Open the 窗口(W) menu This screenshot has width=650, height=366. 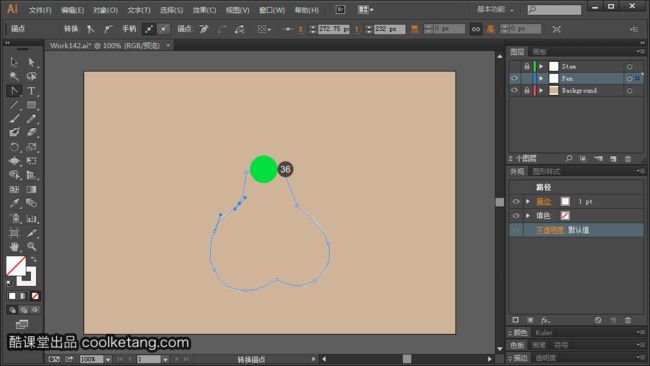(x=272, y=10)
